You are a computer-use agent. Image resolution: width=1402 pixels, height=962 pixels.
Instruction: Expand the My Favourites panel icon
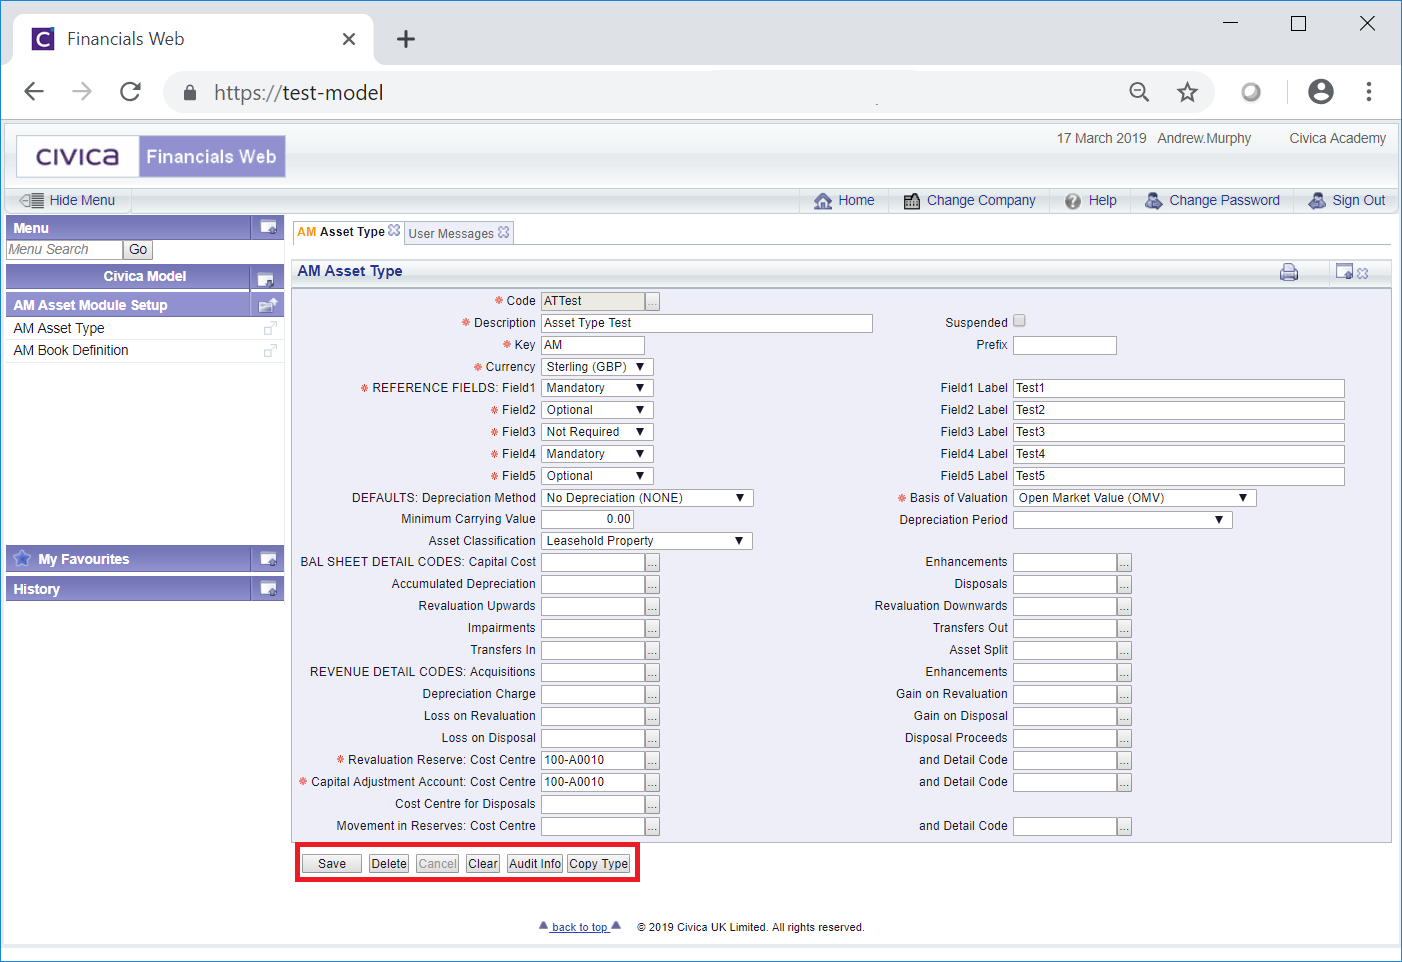[268, 559]
